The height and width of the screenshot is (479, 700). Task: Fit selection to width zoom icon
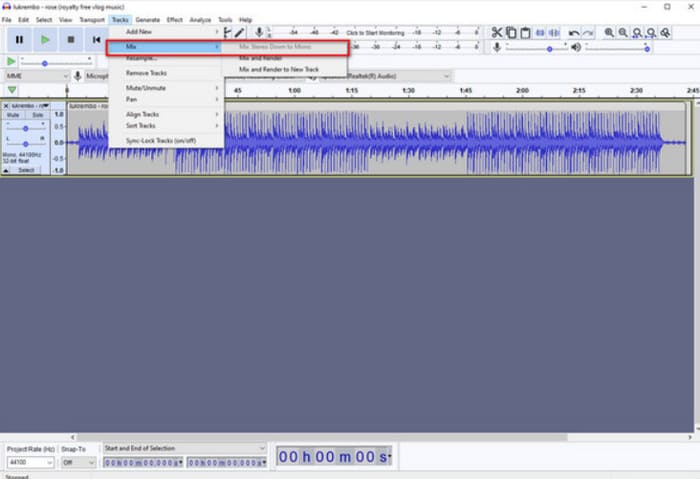click(x=637, y=33)
